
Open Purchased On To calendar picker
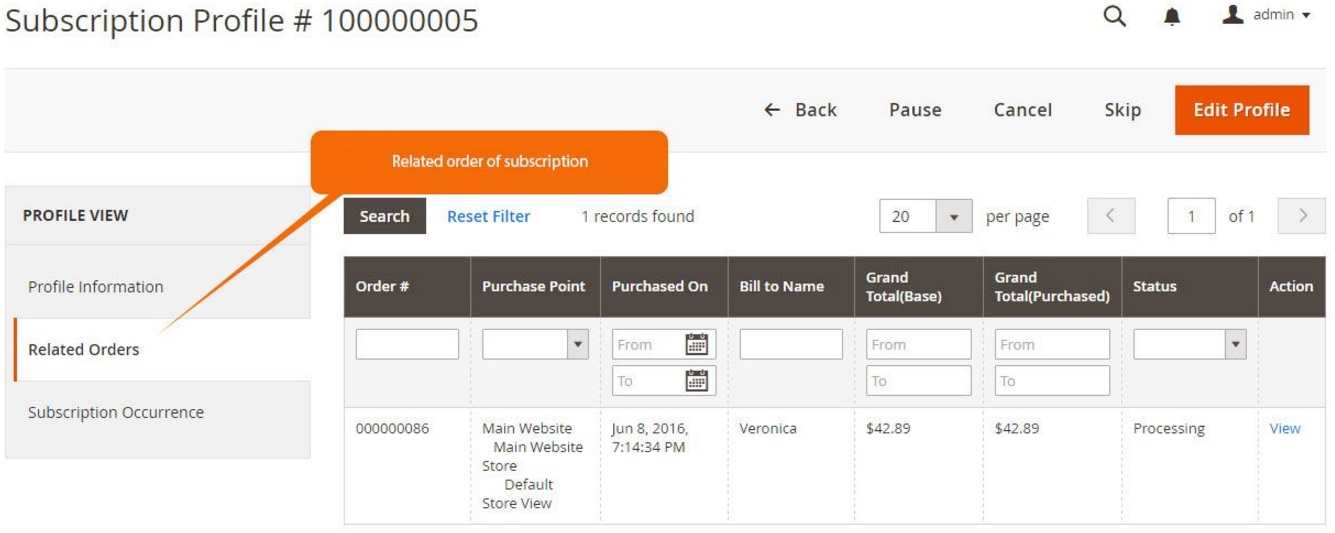pyautogui.click(x=696, y=380)
